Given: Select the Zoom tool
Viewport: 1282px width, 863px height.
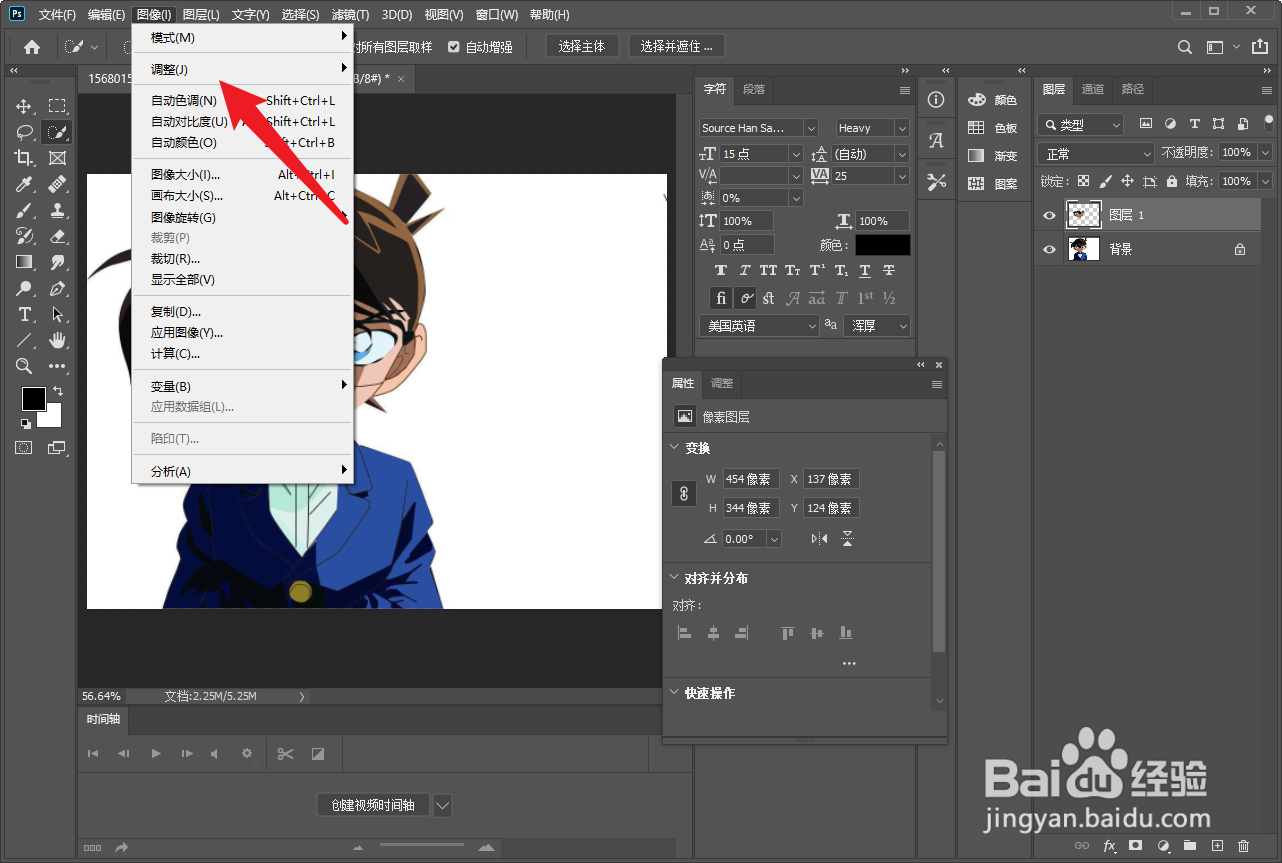Looking at the screenshot, I should (24, 366).
